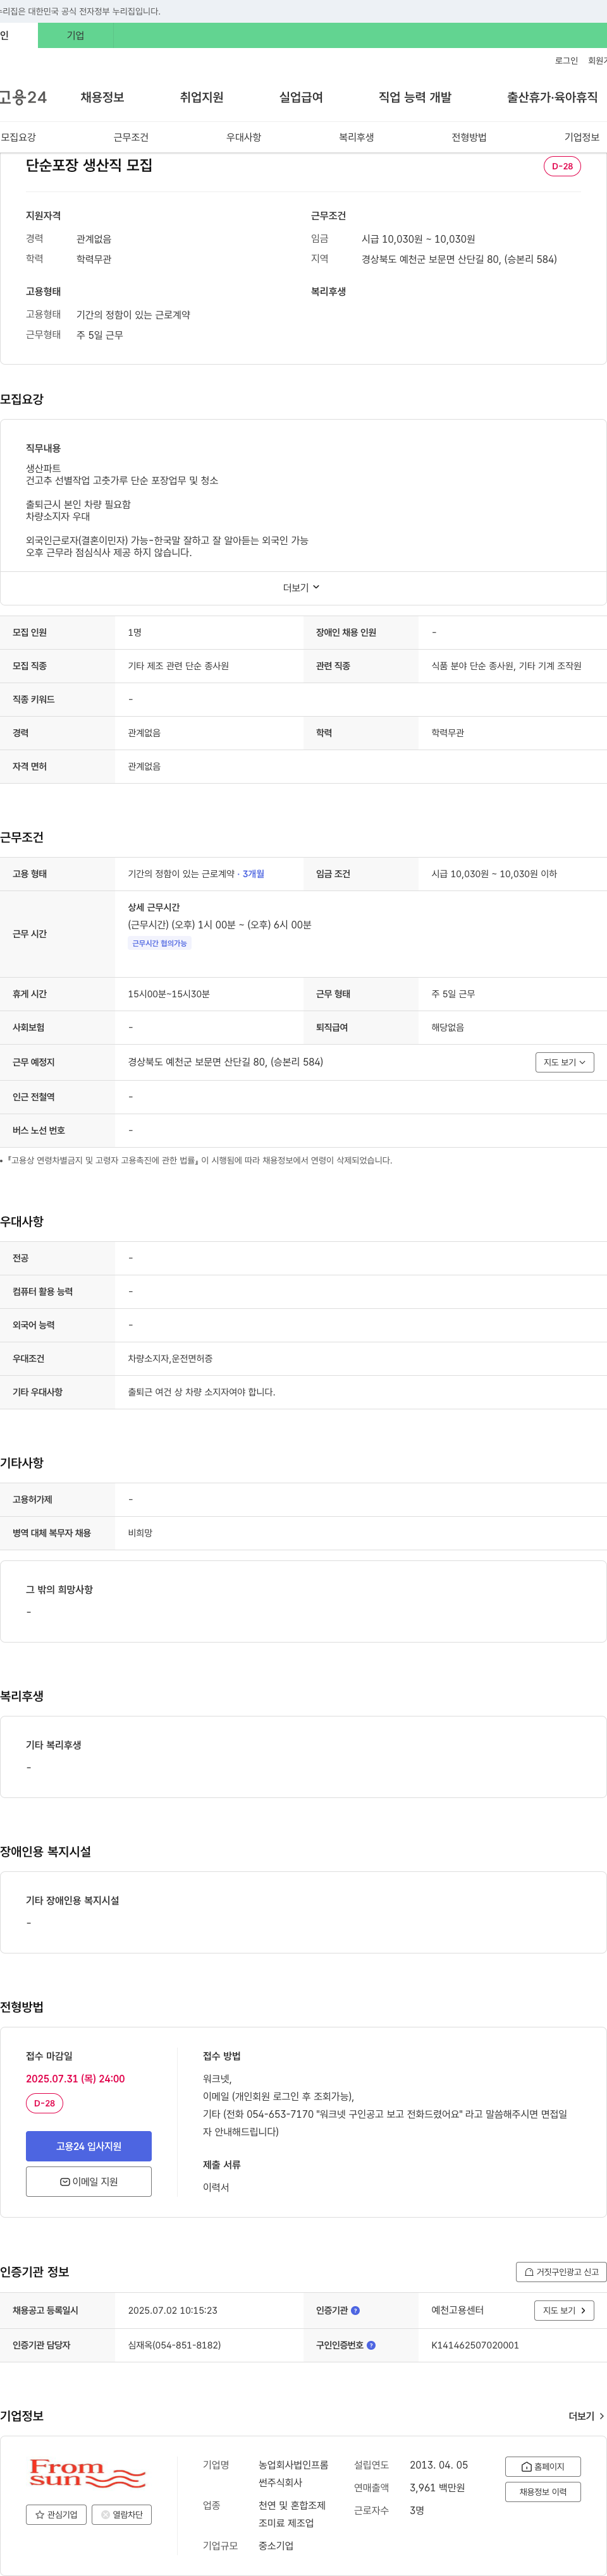The image size is (607, 2576).
Task: Click the 3개월 contract period text
Action: pos(254,874)
